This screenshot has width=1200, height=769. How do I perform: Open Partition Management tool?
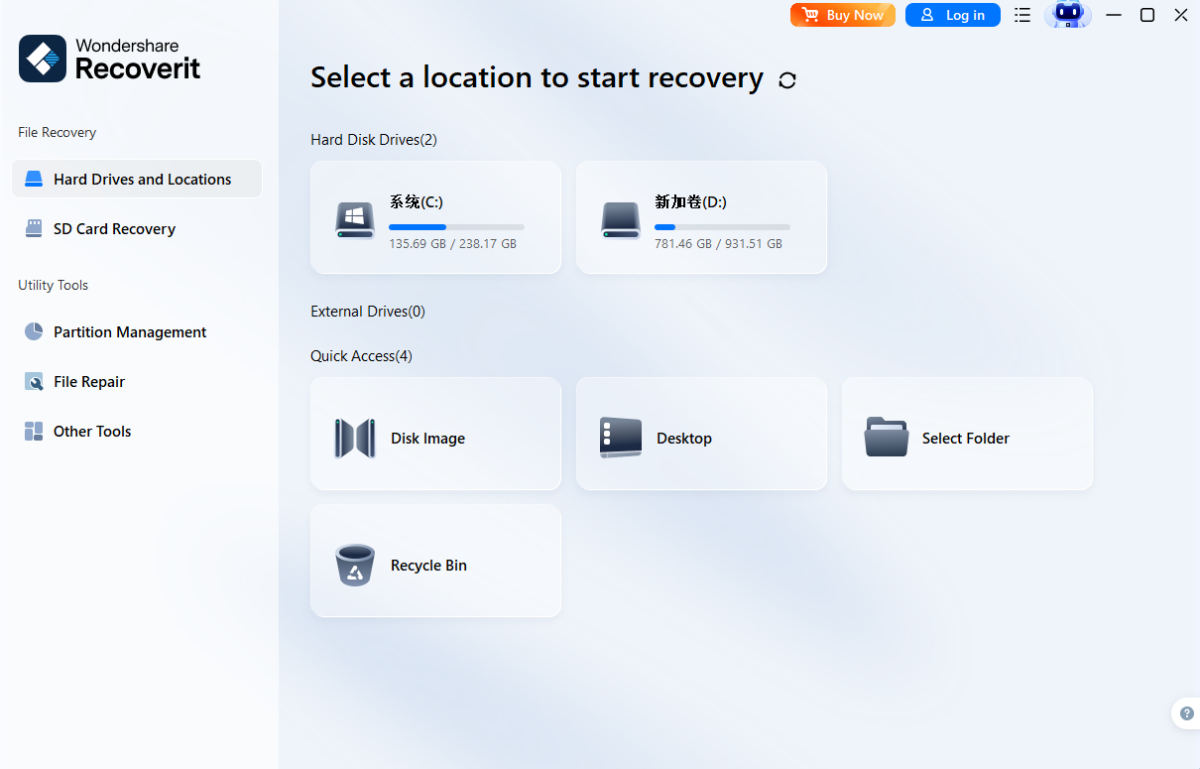(x=129, y=332)
